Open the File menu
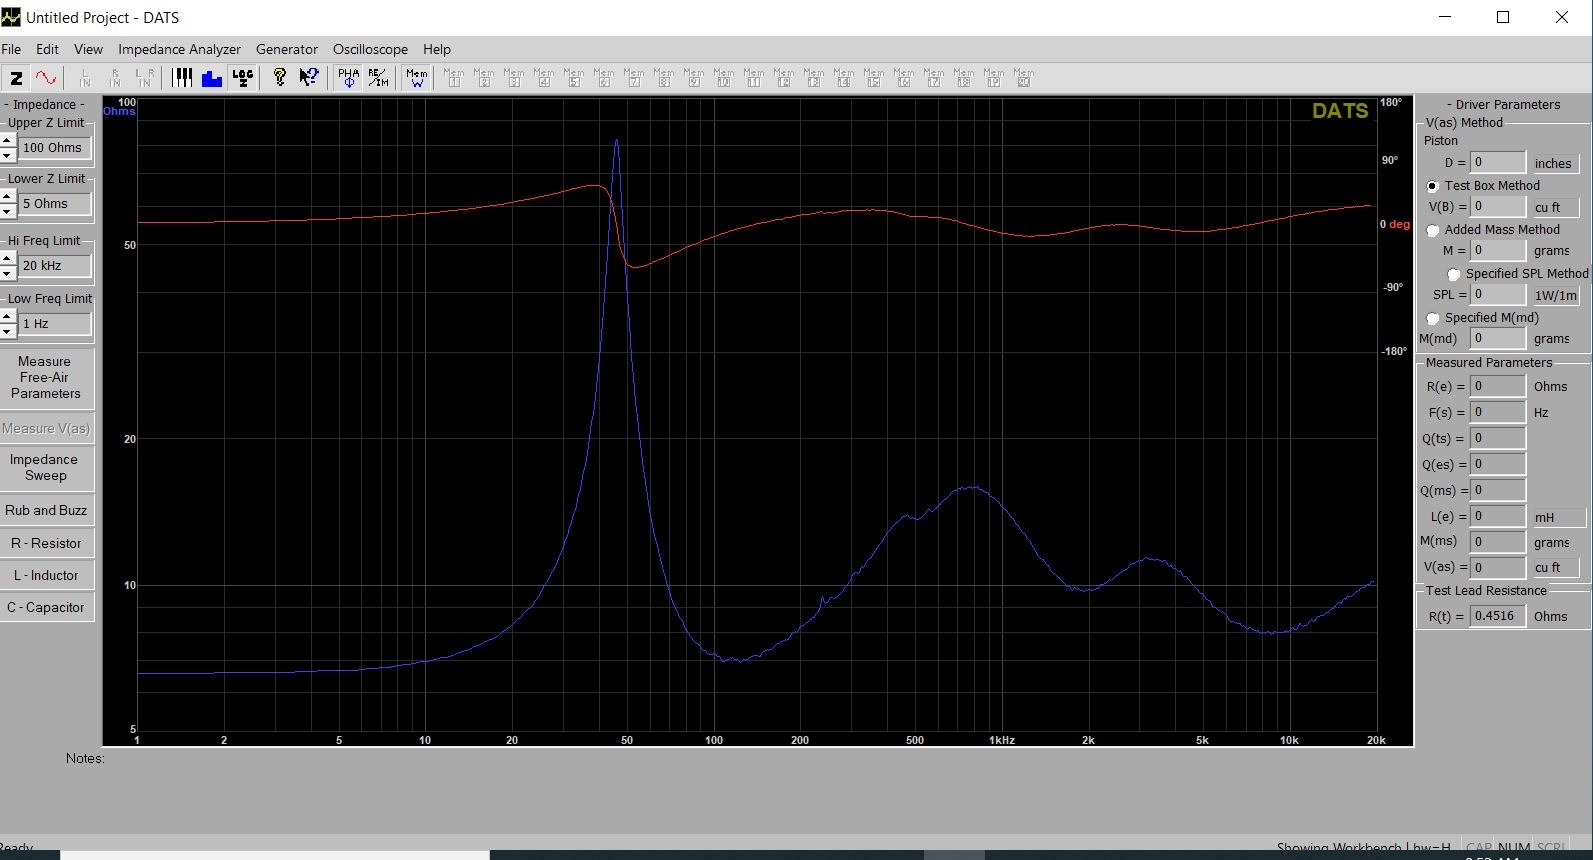Screen dimensions: 1593x860 11,49
